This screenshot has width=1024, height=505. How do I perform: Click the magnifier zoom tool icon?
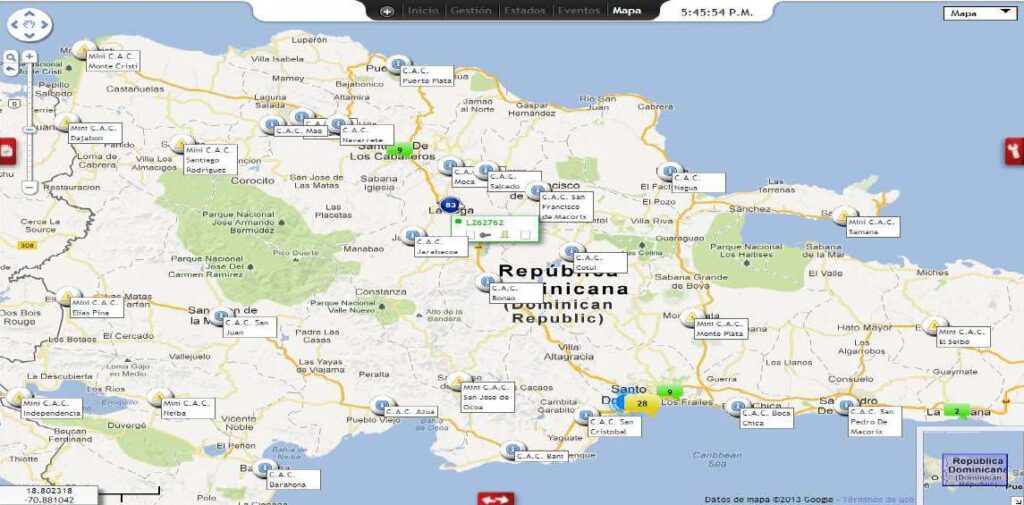(11, 57)
